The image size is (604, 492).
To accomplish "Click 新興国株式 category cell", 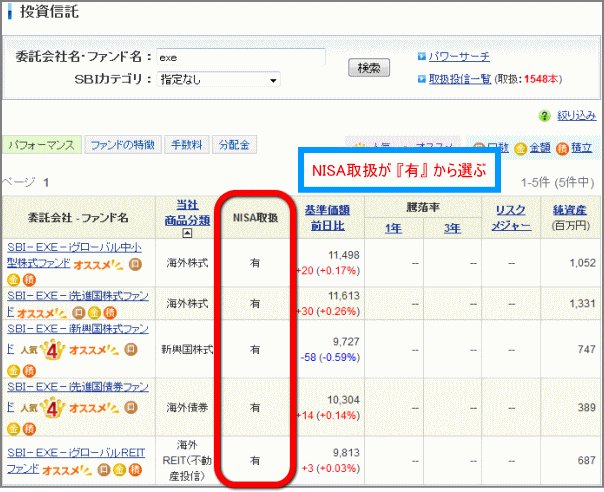I will (x=187, y=349).
